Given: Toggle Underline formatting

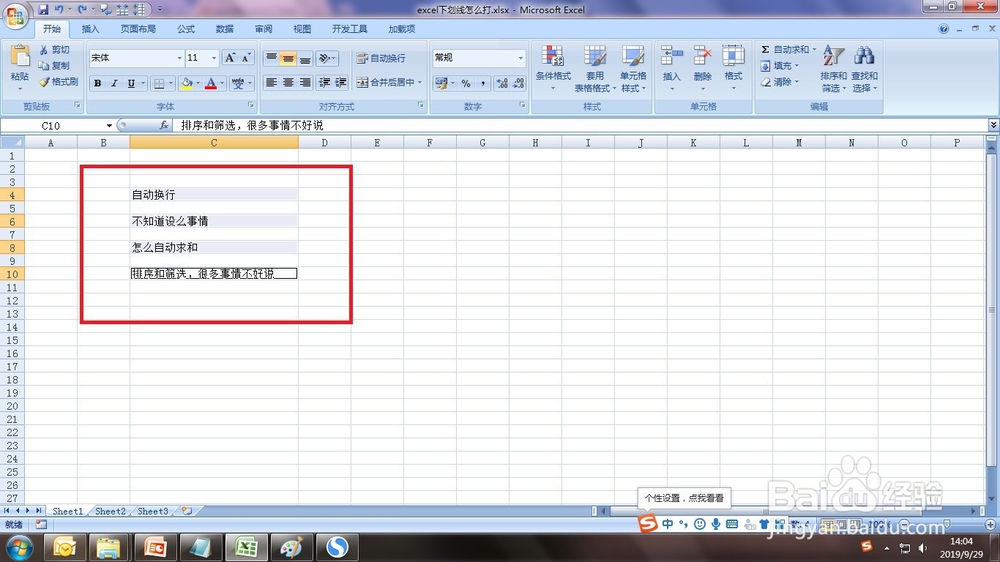Looking at the screenshot, I should tap(131, 83).
